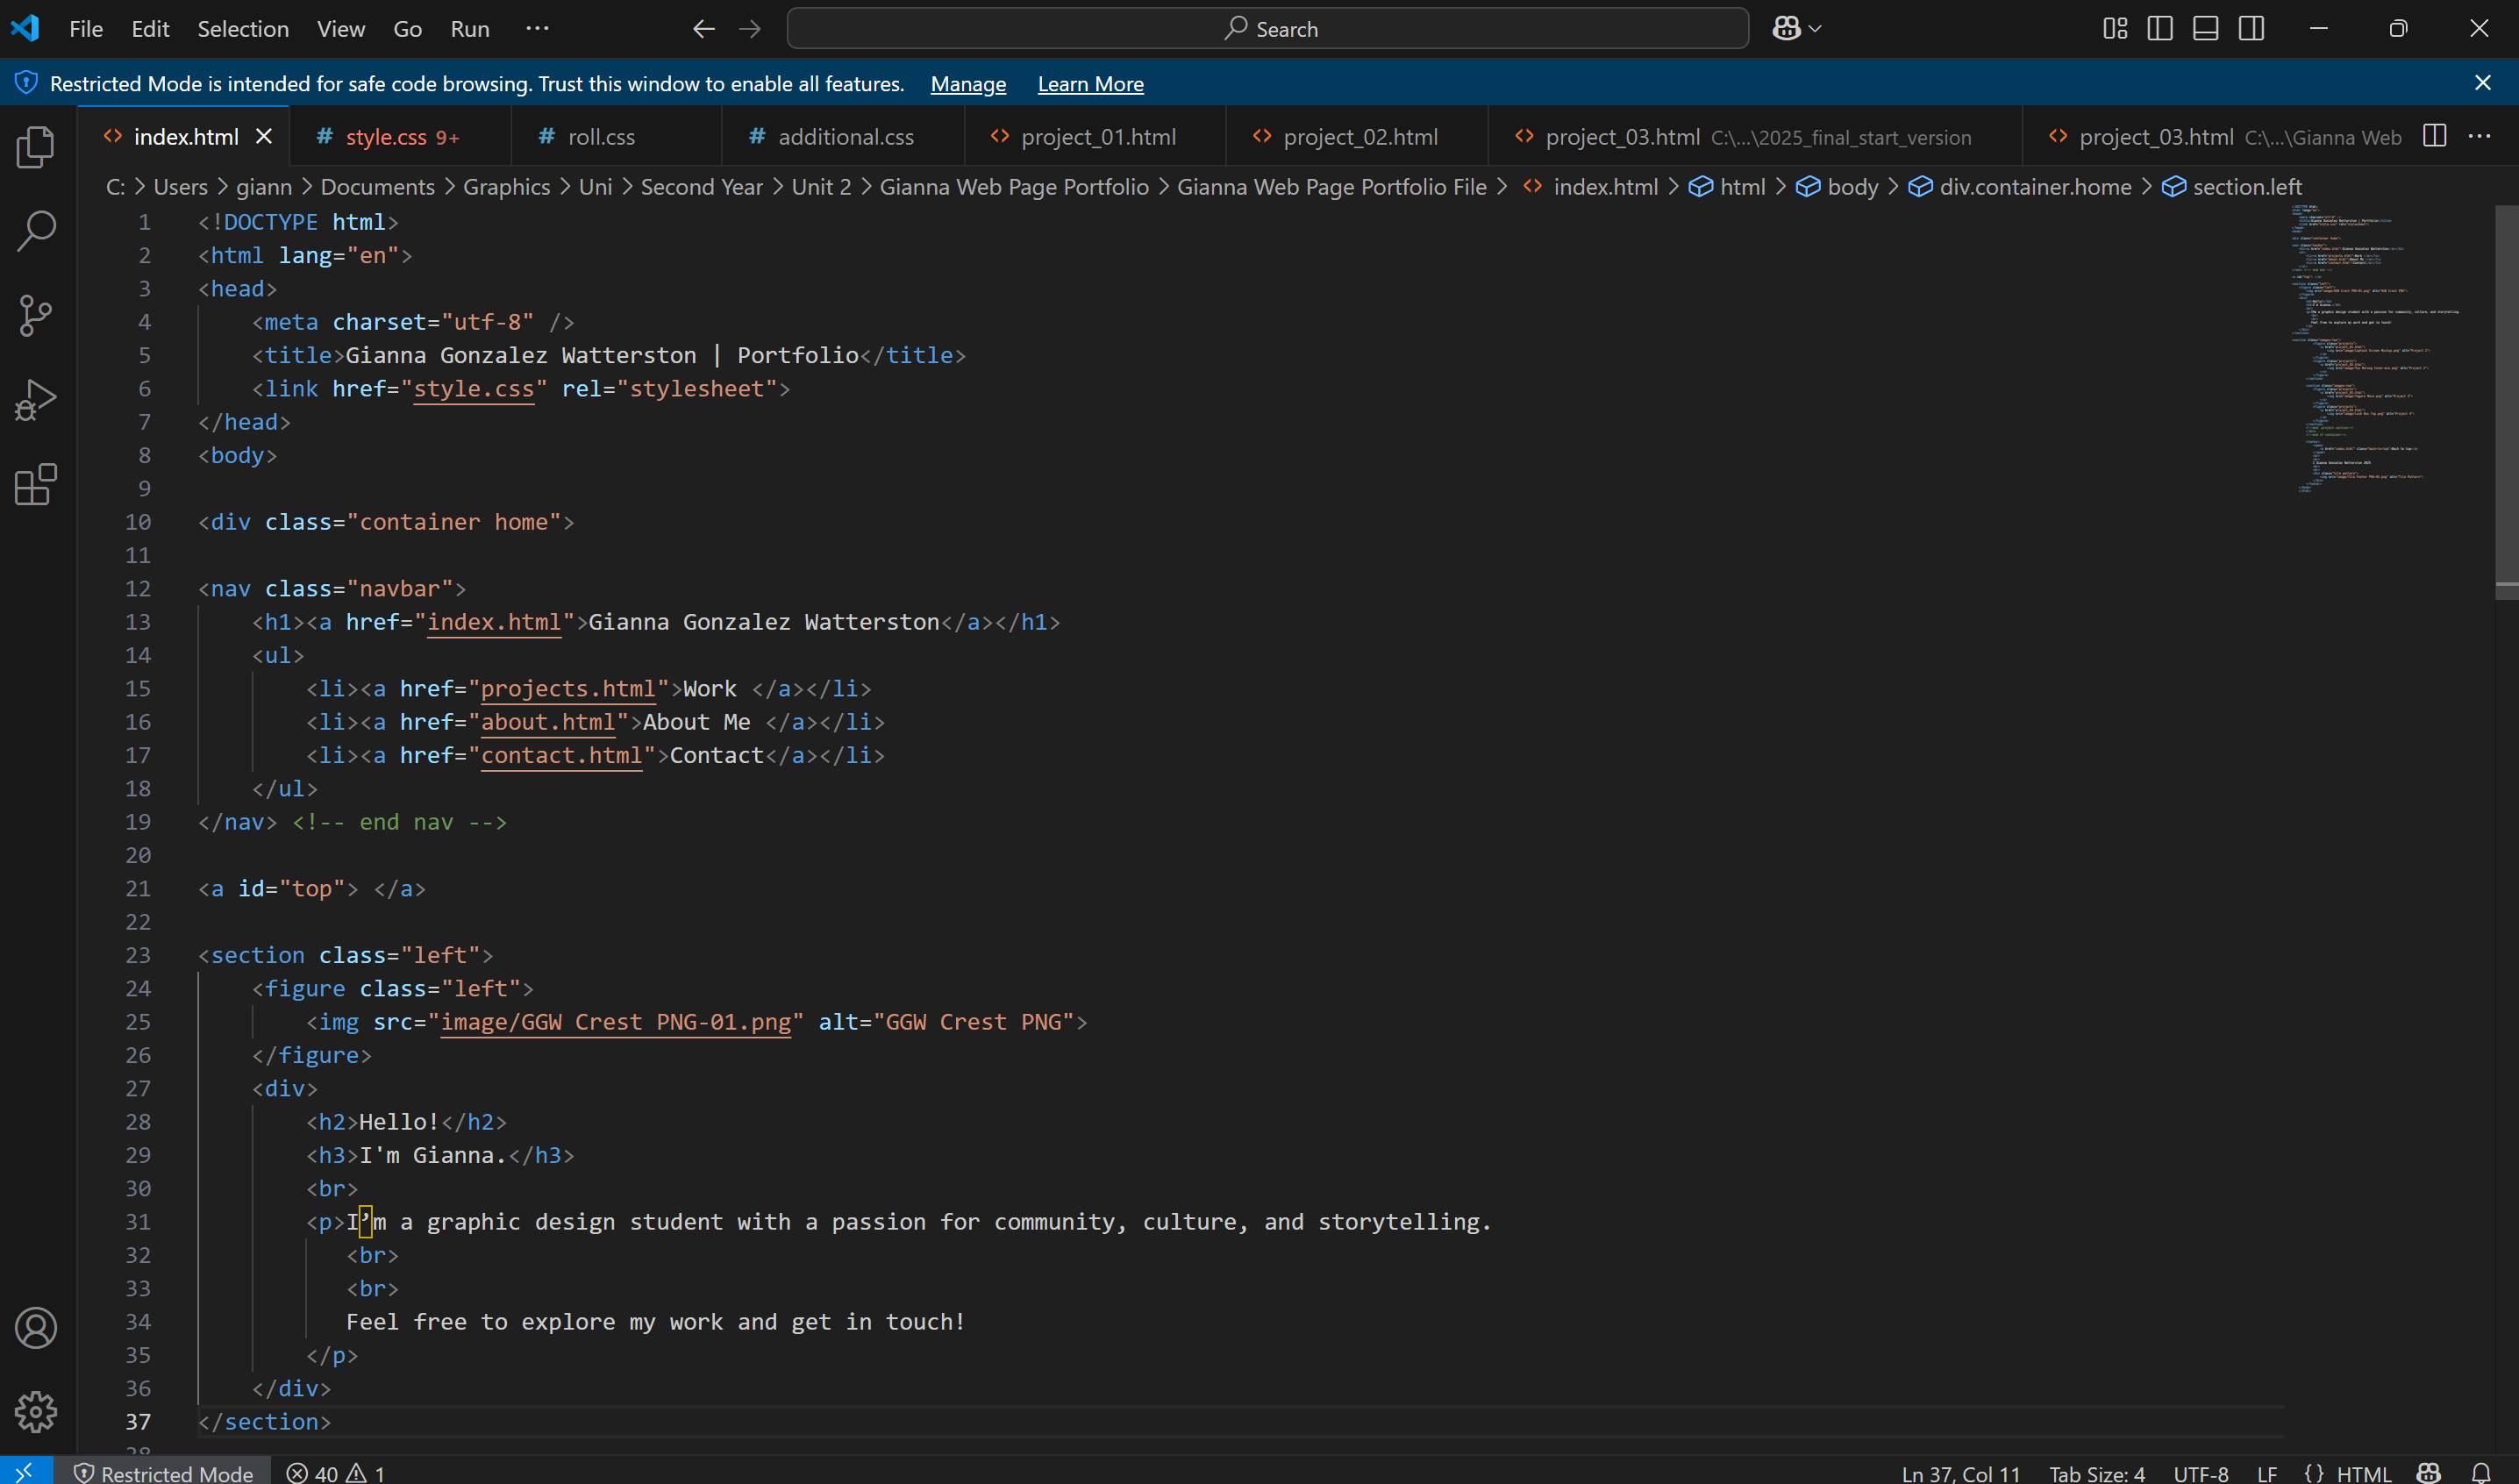
Task: Switch to the additional.css tab
Action: [x=843, y=137]
